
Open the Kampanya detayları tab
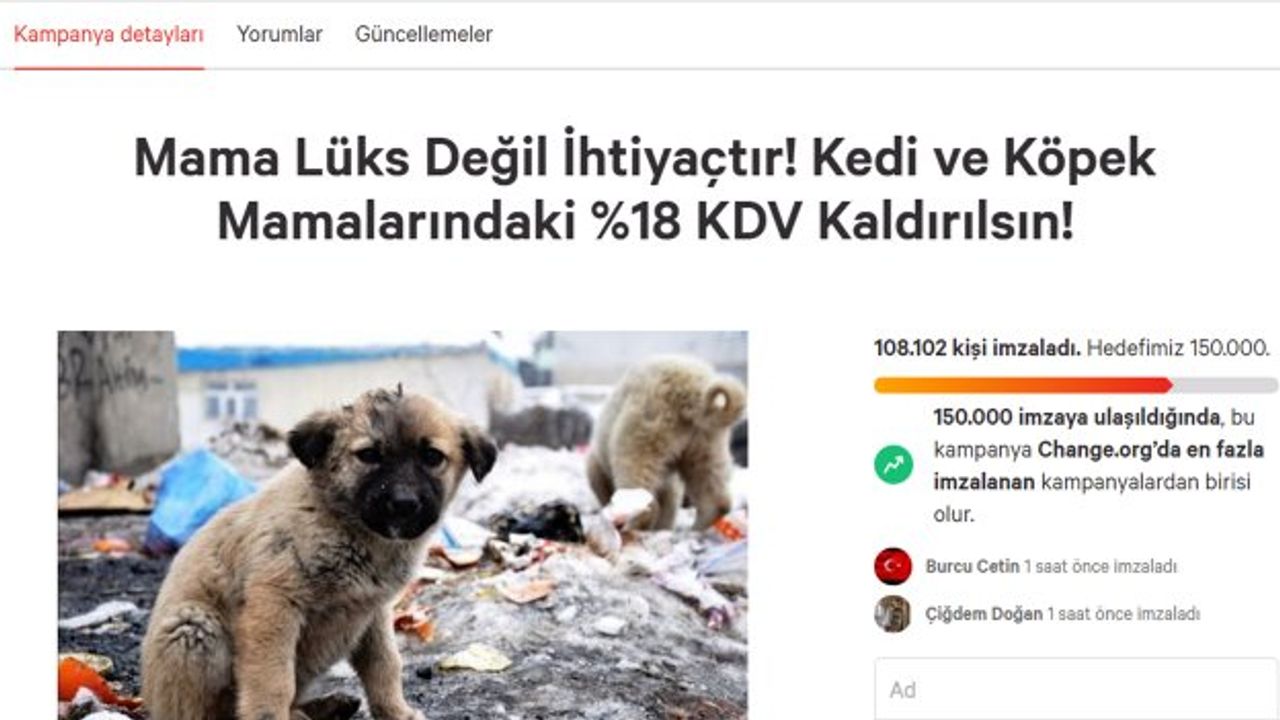109,34
